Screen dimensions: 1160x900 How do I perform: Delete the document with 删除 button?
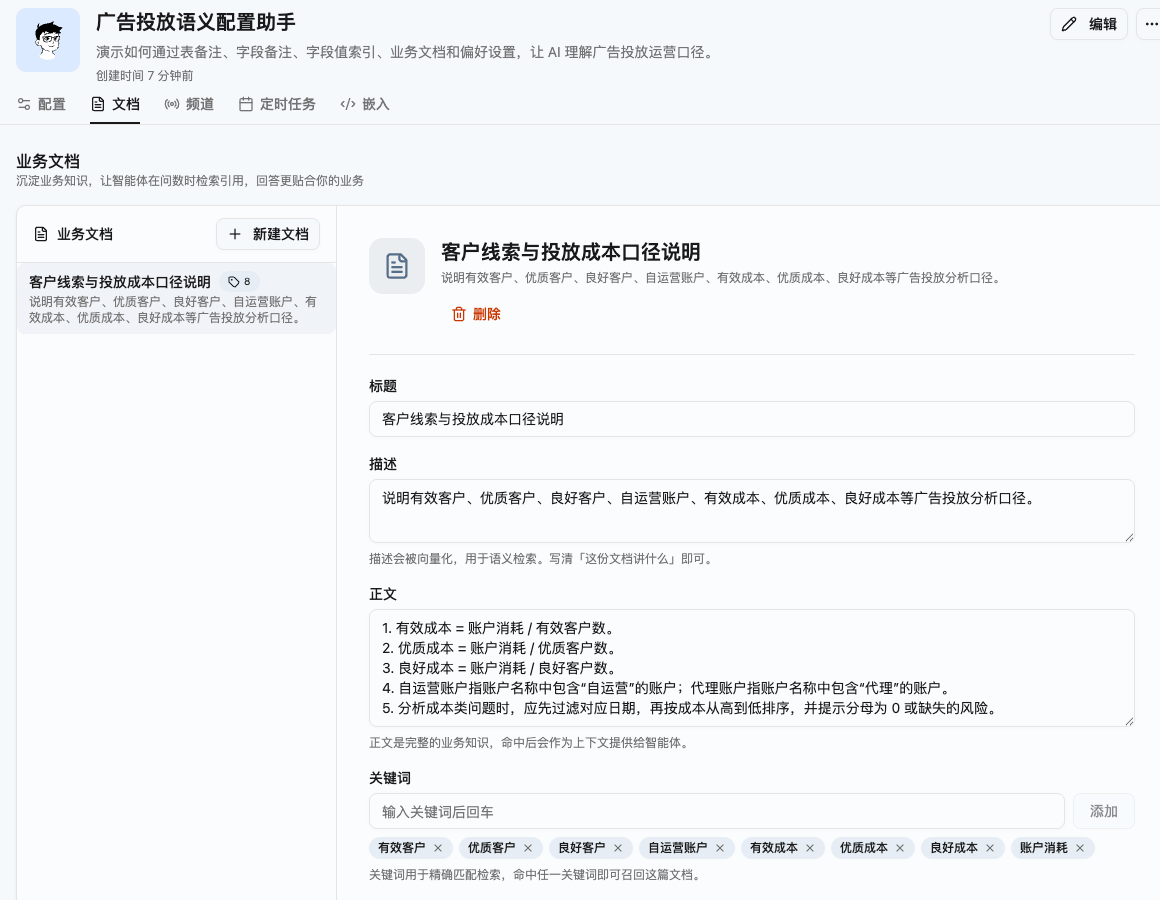(x=476, y=314)
